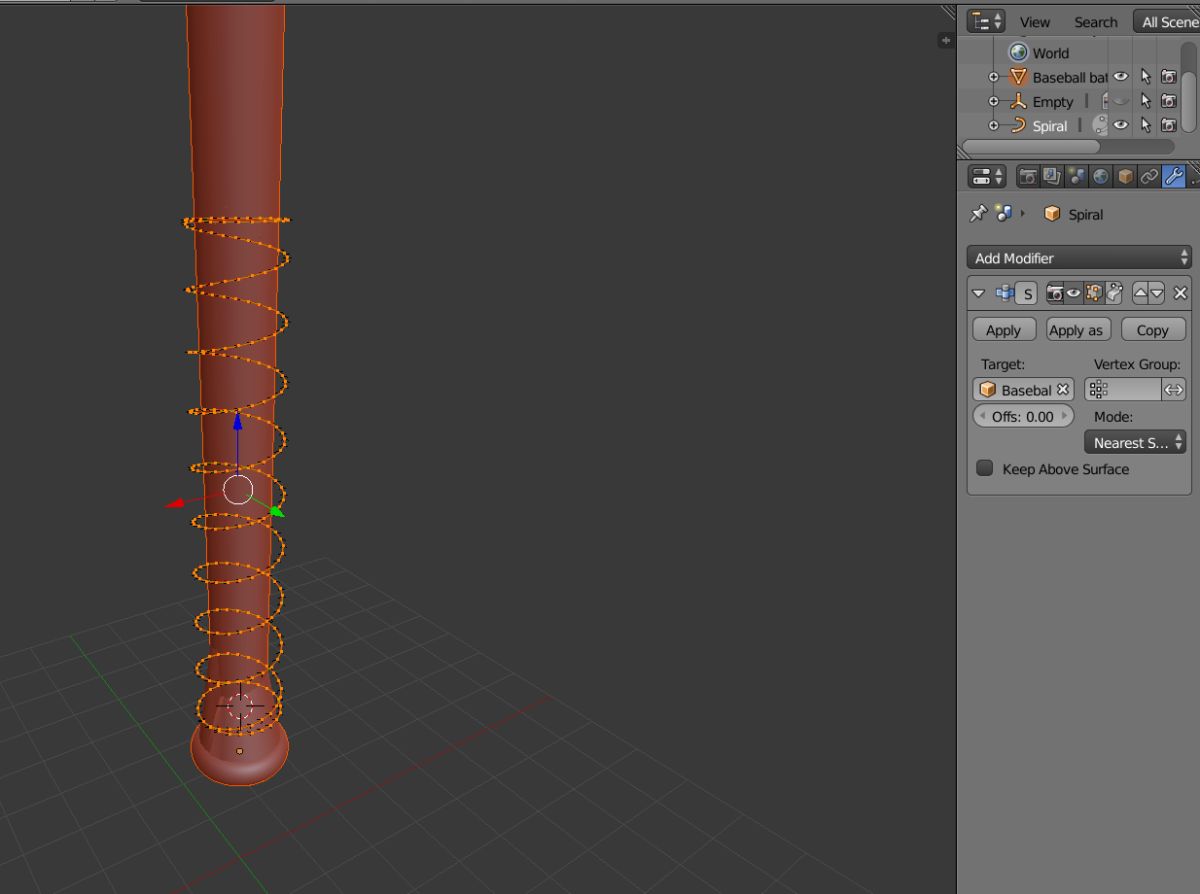The height and width of the screenshot is (894, 1200).
Task: Click the Apply button
Action: pos(1004,330)
